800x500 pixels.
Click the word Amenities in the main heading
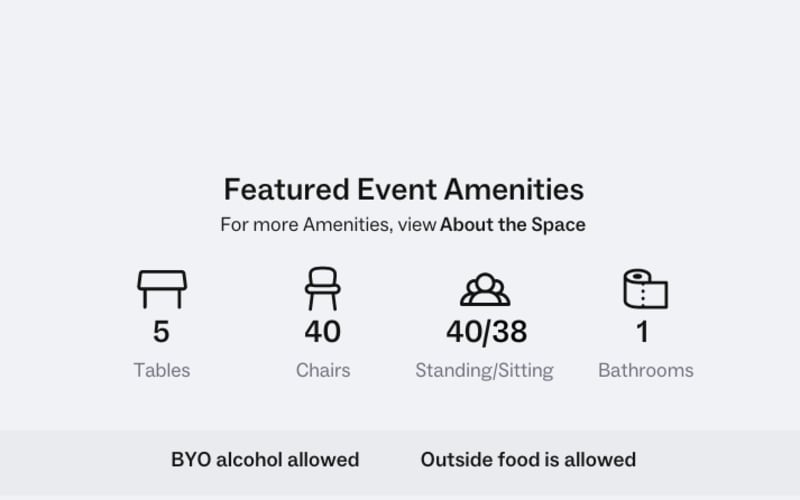click(514, 189)
